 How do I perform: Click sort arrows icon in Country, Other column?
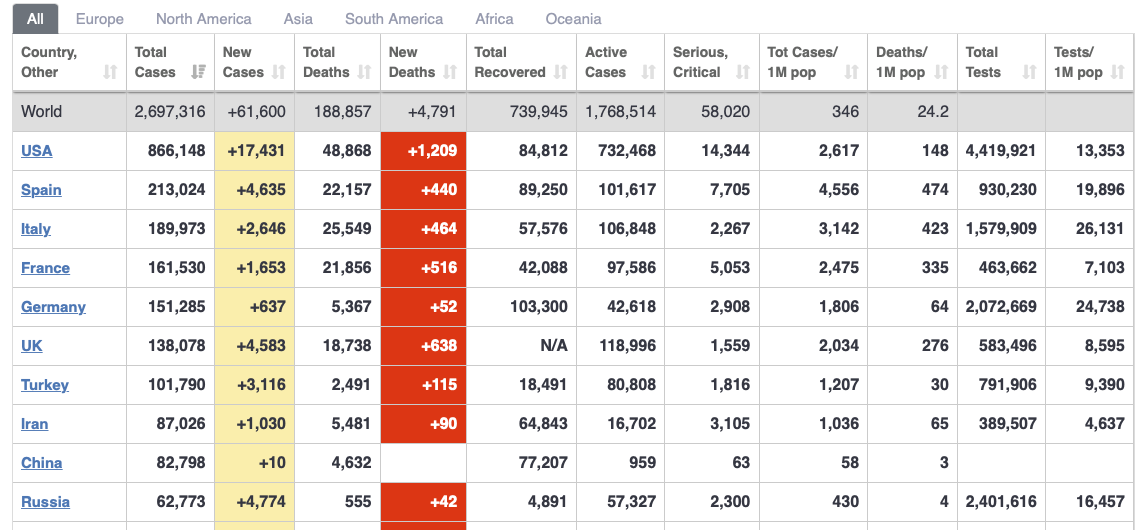tap(110, 72)
